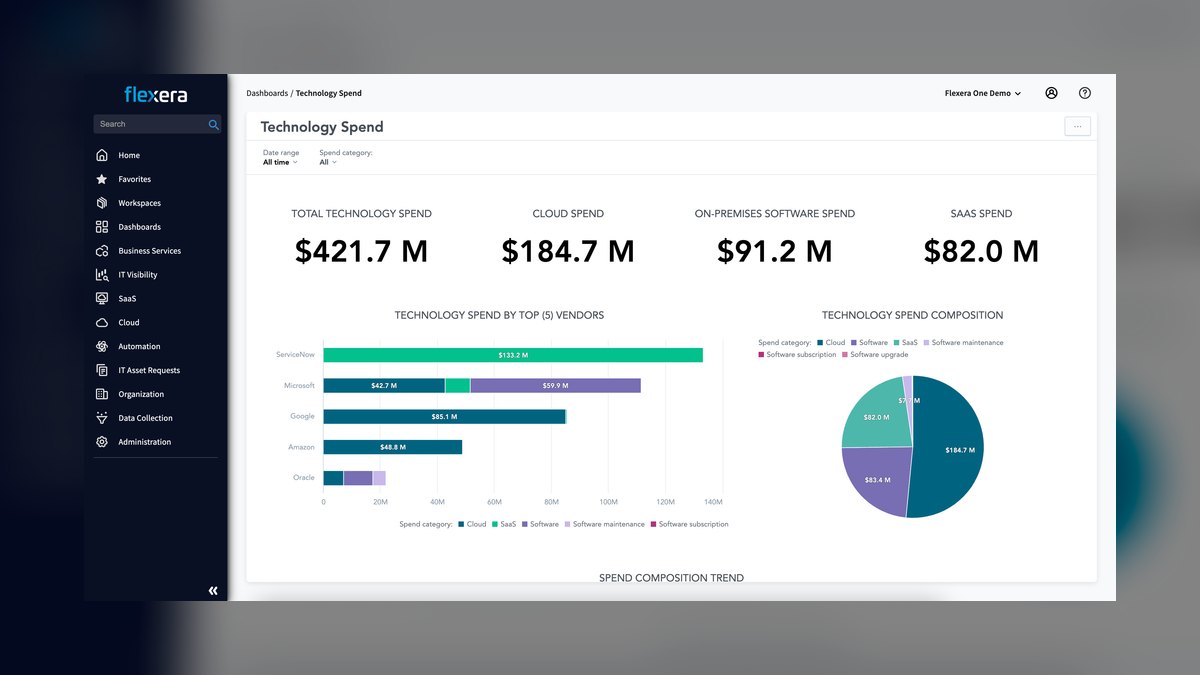This screenshot has width=1200, height=675.
Task: Open the help question mark icon
Action: point(1085,93)
